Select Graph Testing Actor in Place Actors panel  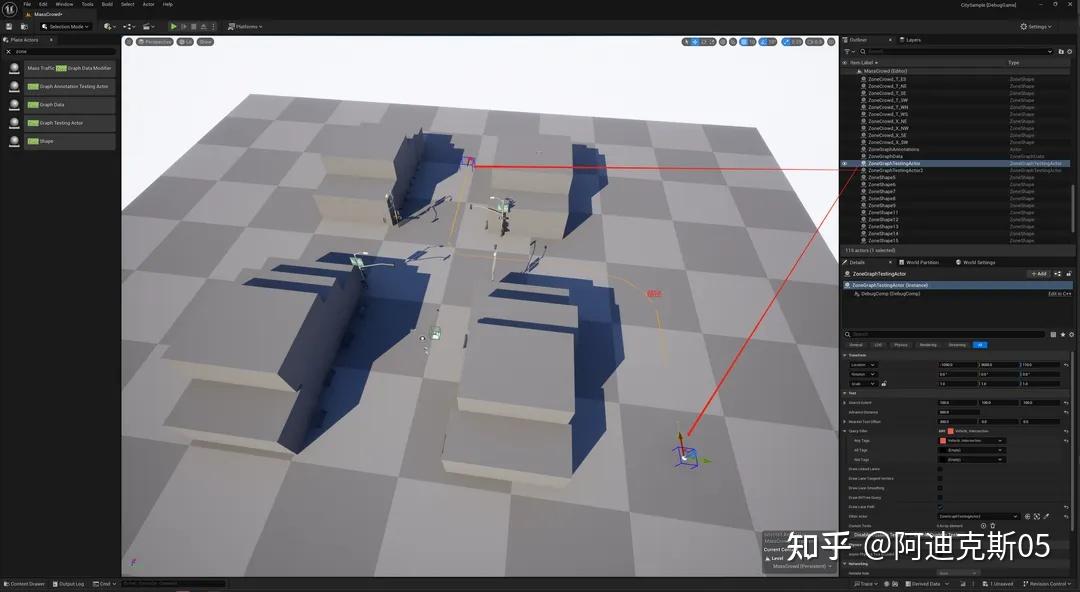(x=70, y=124)
